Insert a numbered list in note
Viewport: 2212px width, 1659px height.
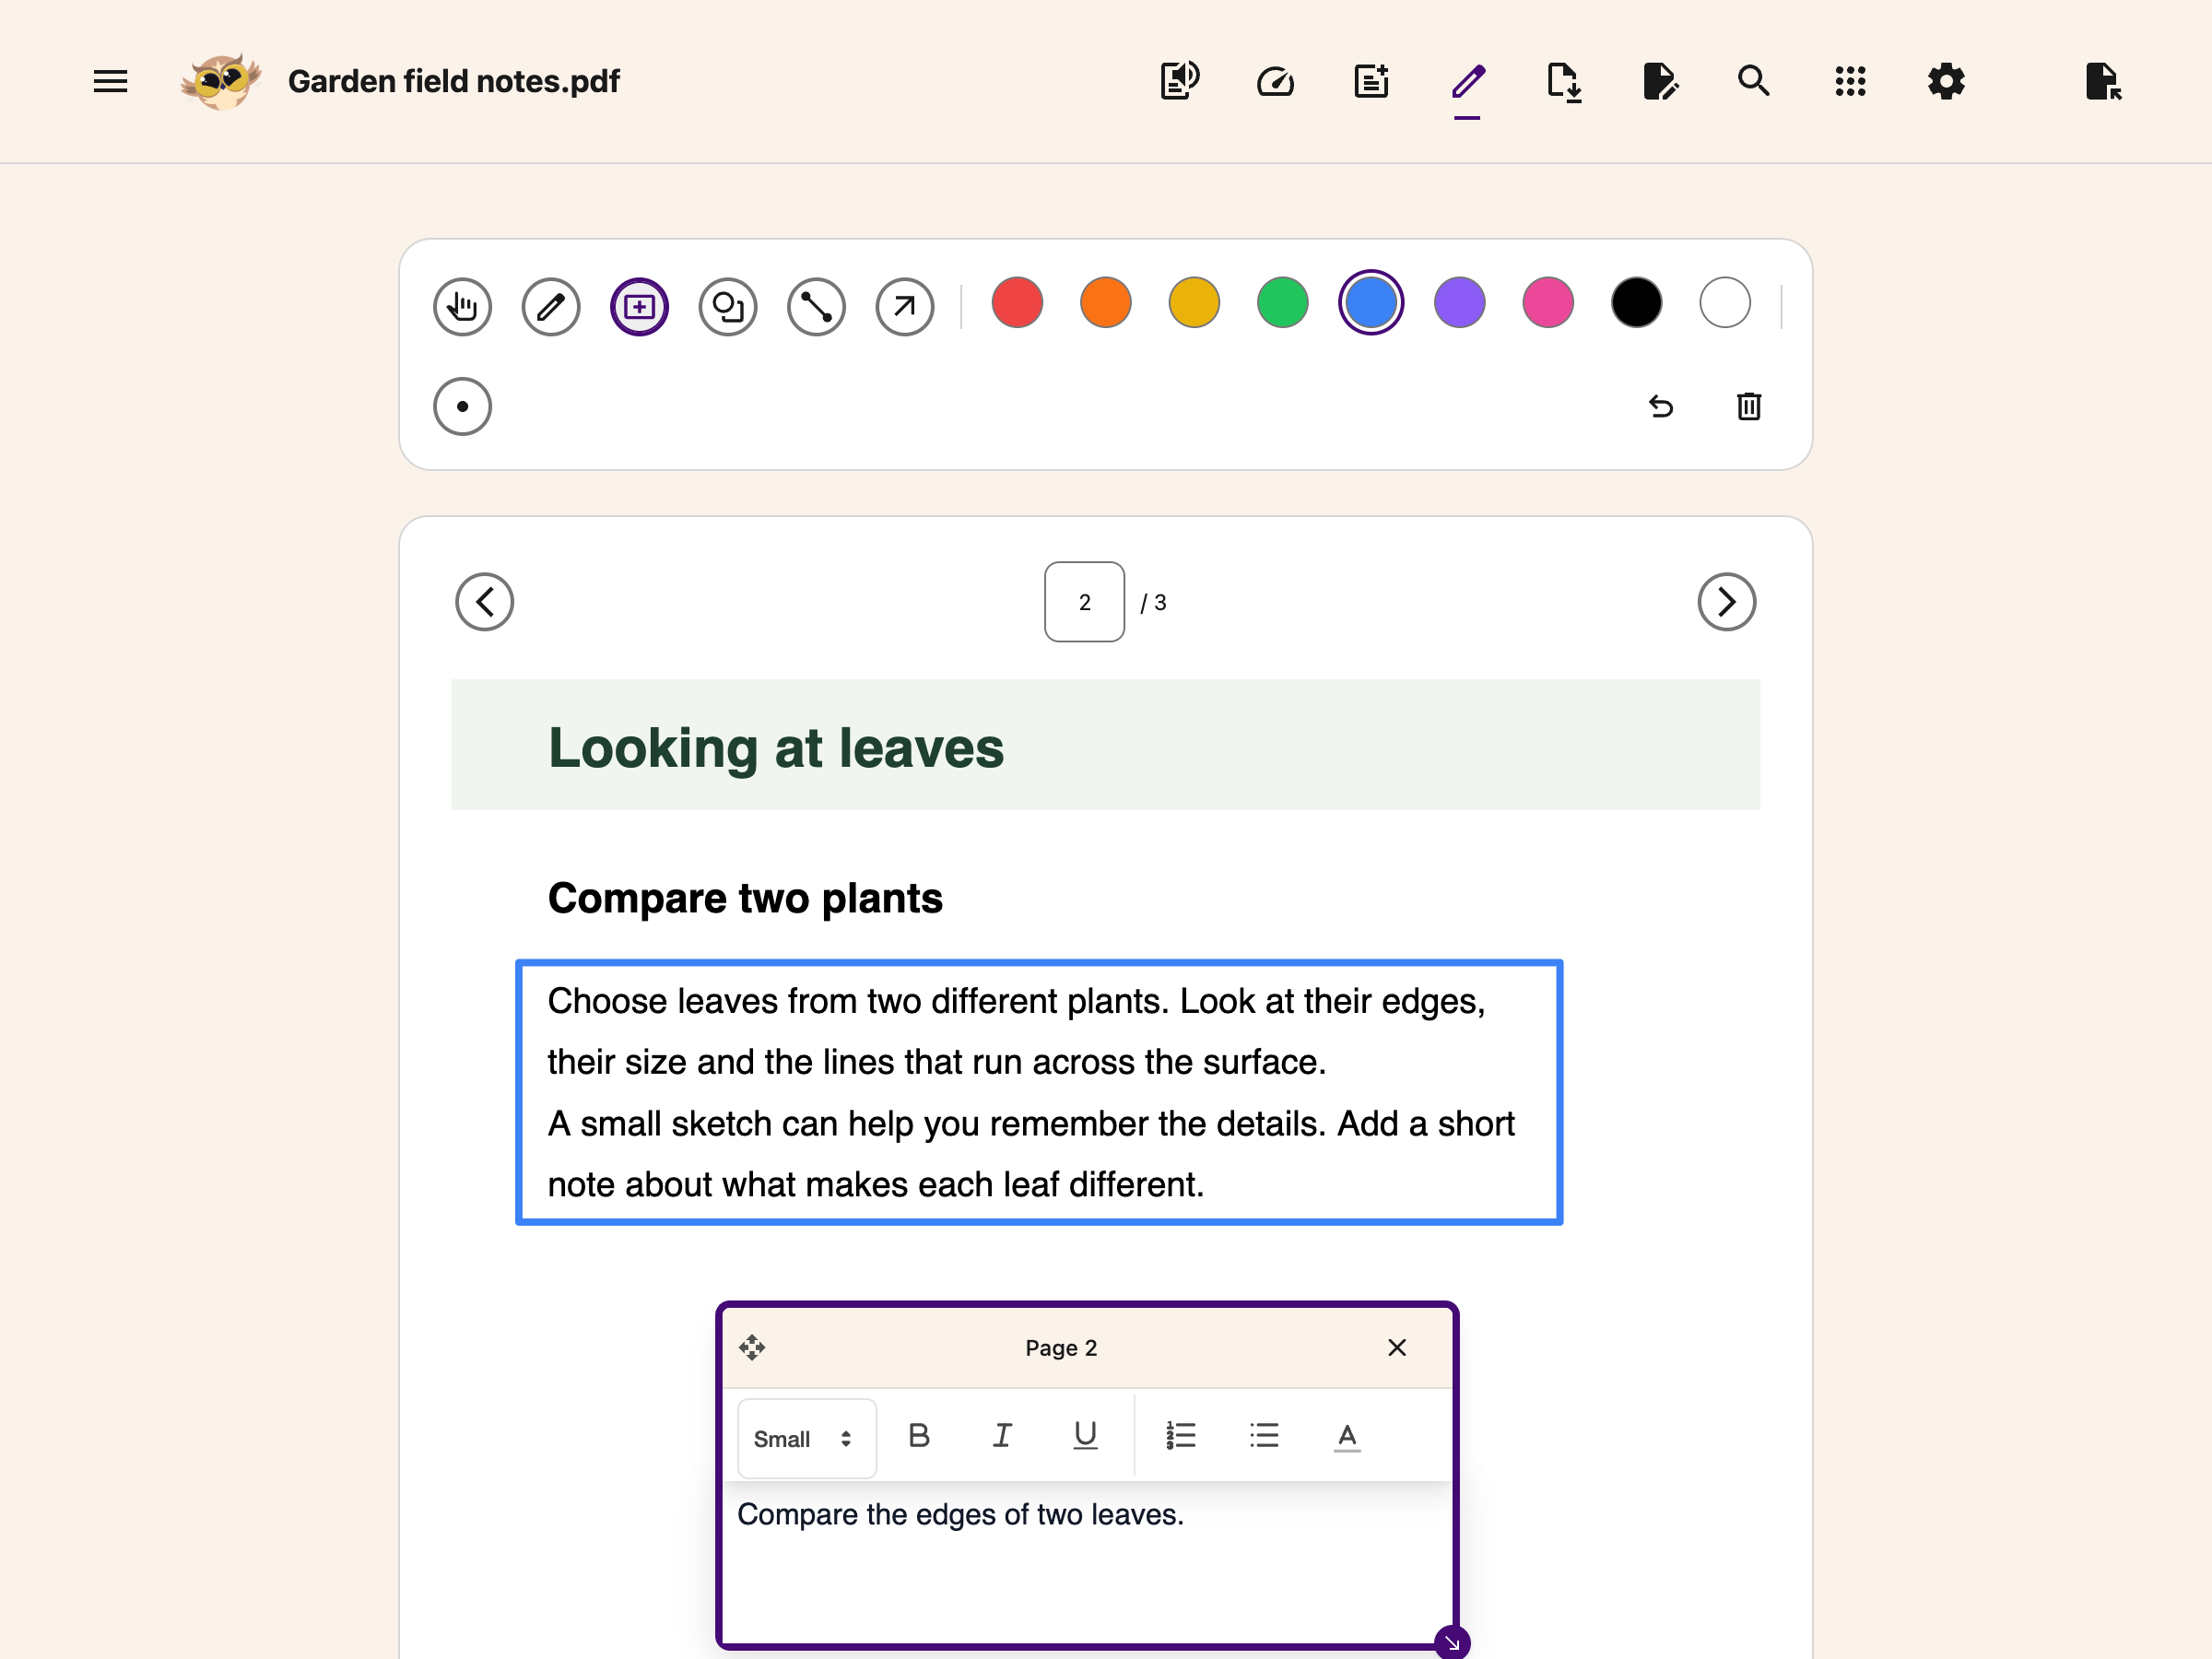(1181, 1436)
